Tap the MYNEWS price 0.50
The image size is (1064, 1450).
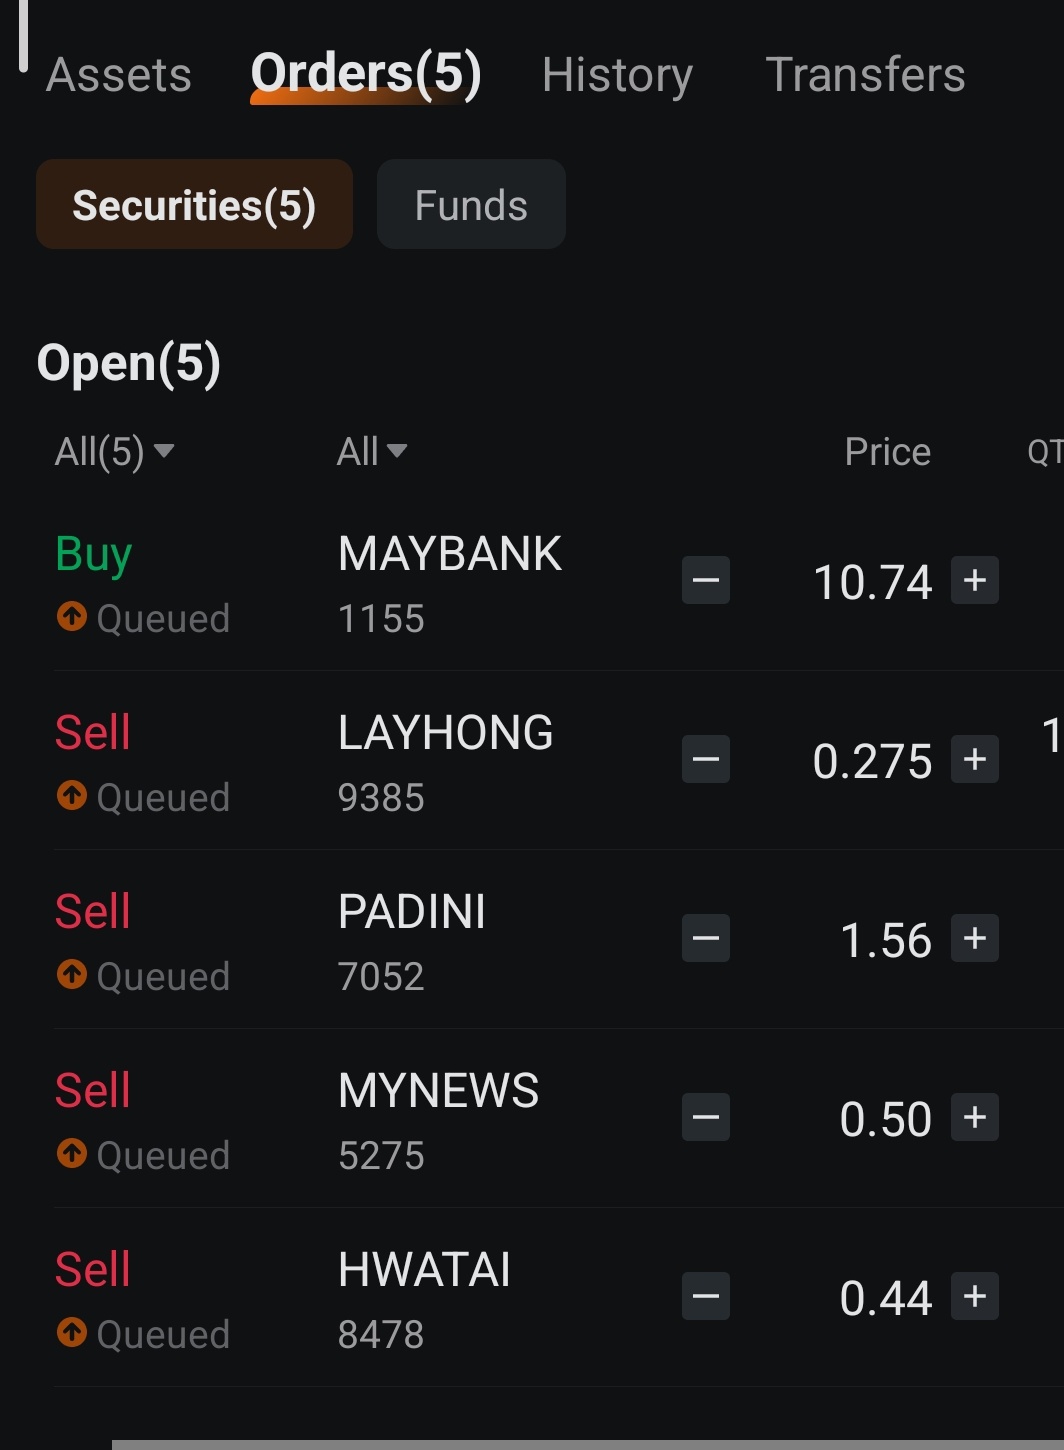(886, 1119)
